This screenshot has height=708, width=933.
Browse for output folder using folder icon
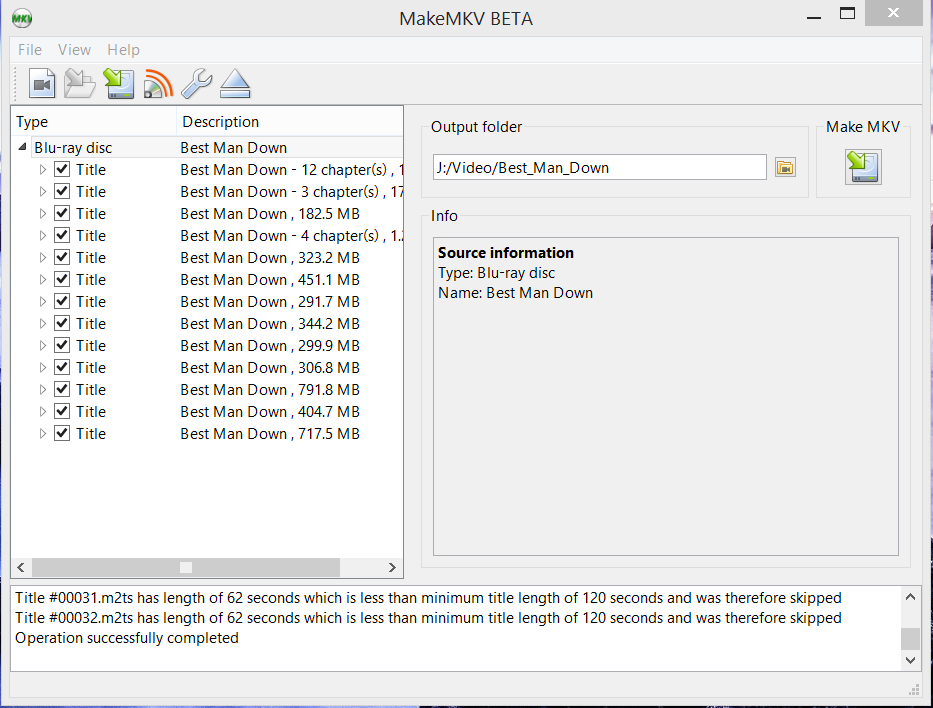pyautogui.click(x=785, y=168)
